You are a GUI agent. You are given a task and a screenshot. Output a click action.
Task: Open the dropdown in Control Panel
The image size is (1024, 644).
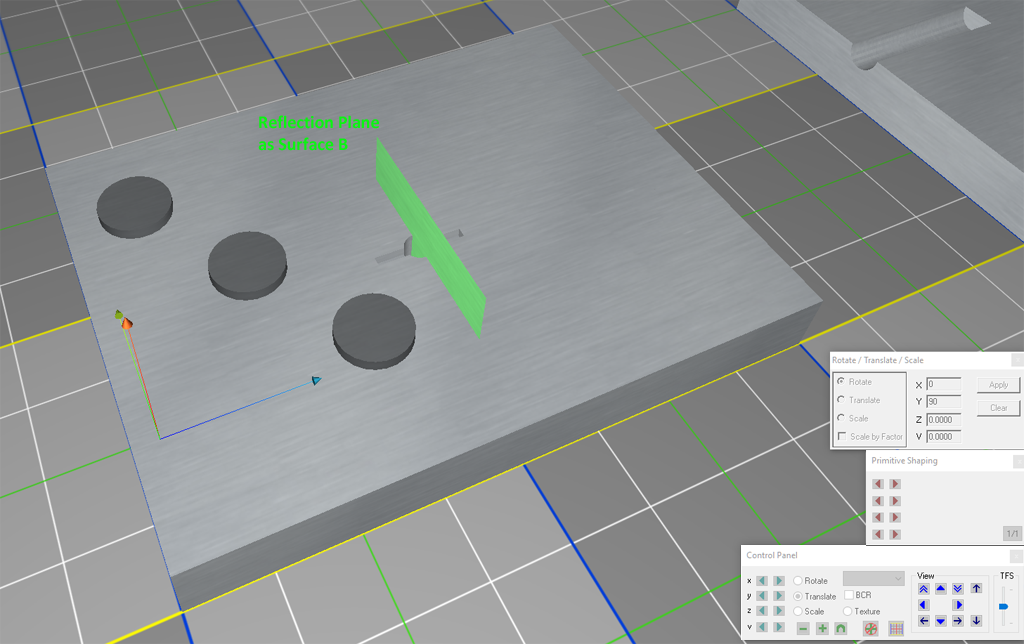(x=873, y=579)
